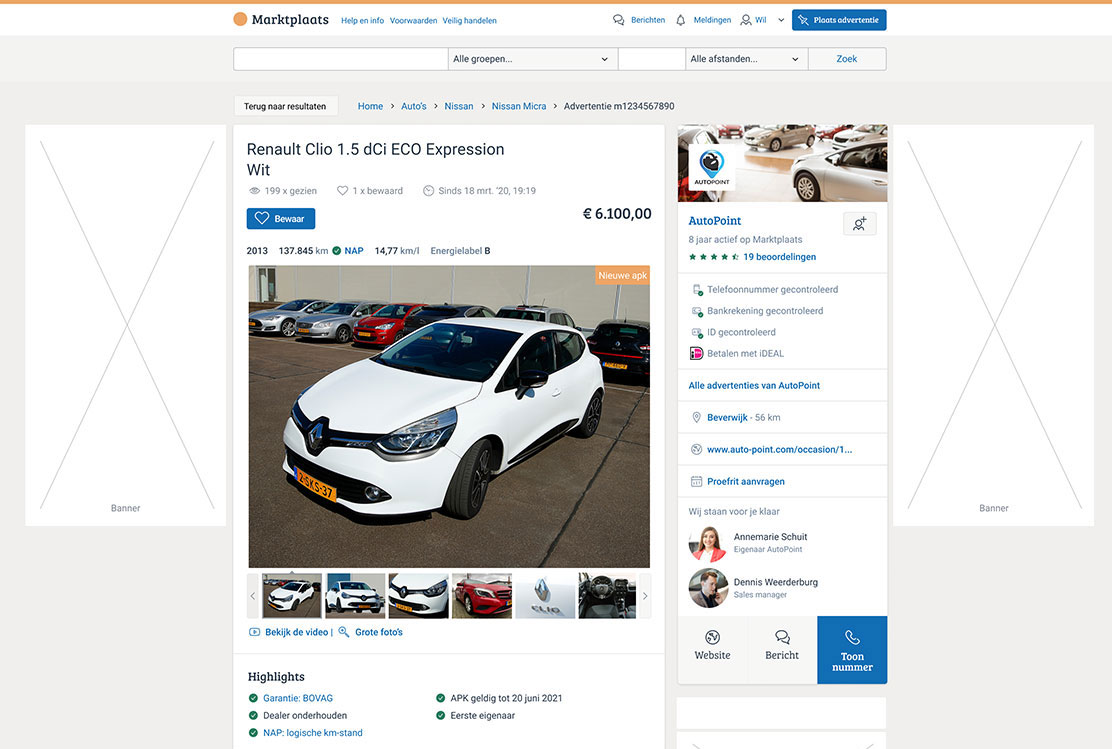
Task: Expand the account menu chevron
Action: pyautogui.click(x=781, y=20)
